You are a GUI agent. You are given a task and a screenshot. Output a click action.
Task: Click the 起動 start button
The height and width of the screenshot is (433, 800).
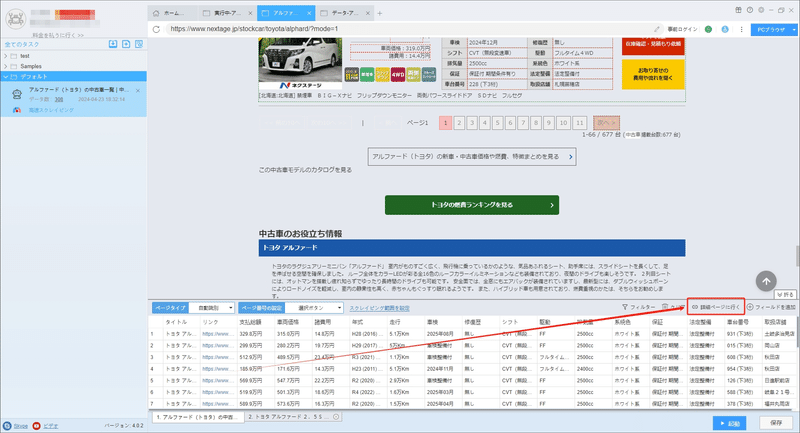point(730,423)
